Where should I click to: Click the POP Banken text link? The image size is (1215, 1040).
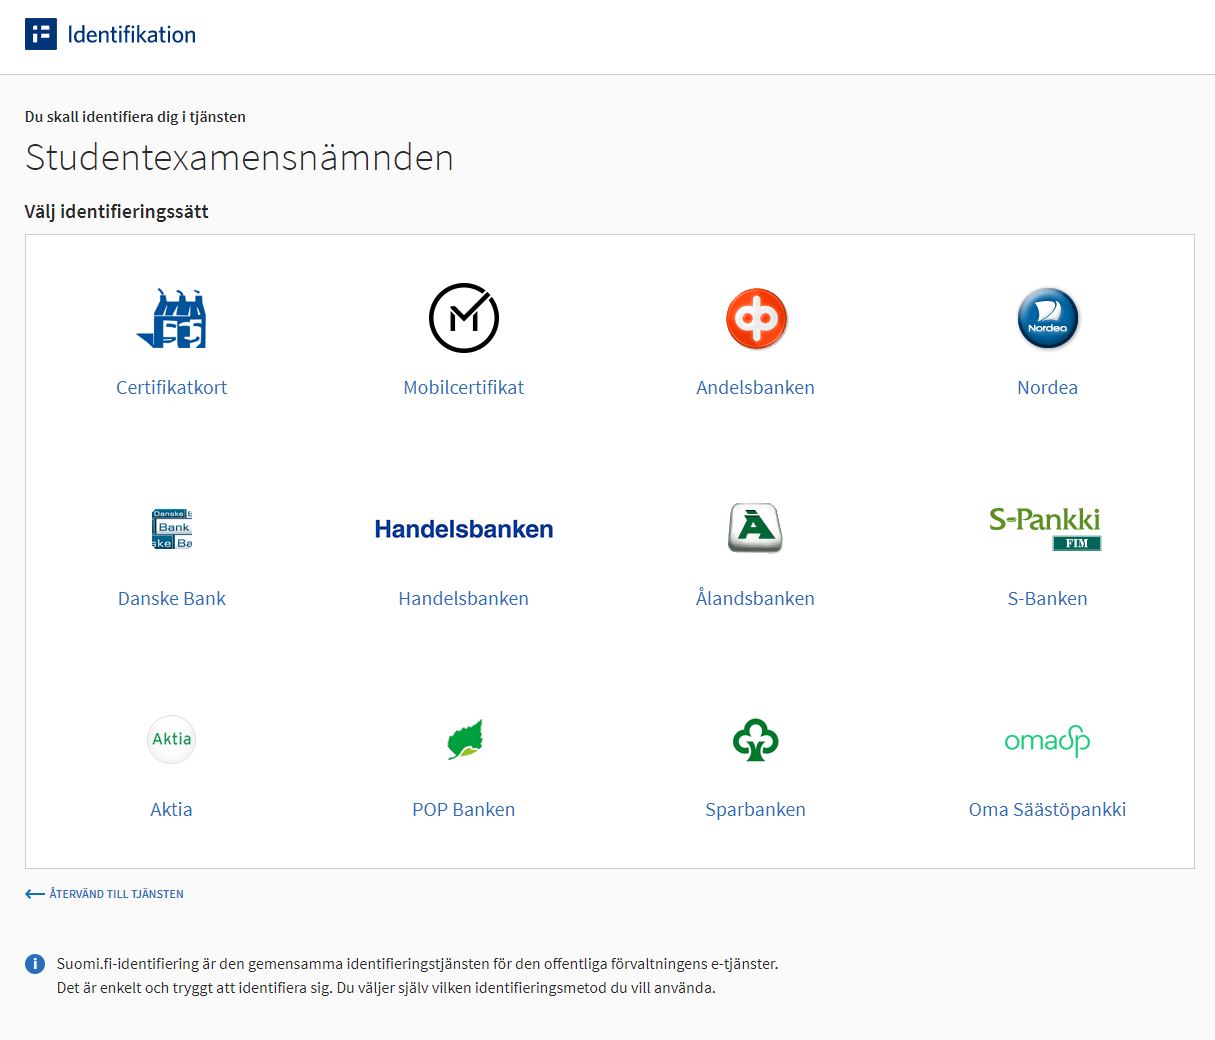(464, 810)
